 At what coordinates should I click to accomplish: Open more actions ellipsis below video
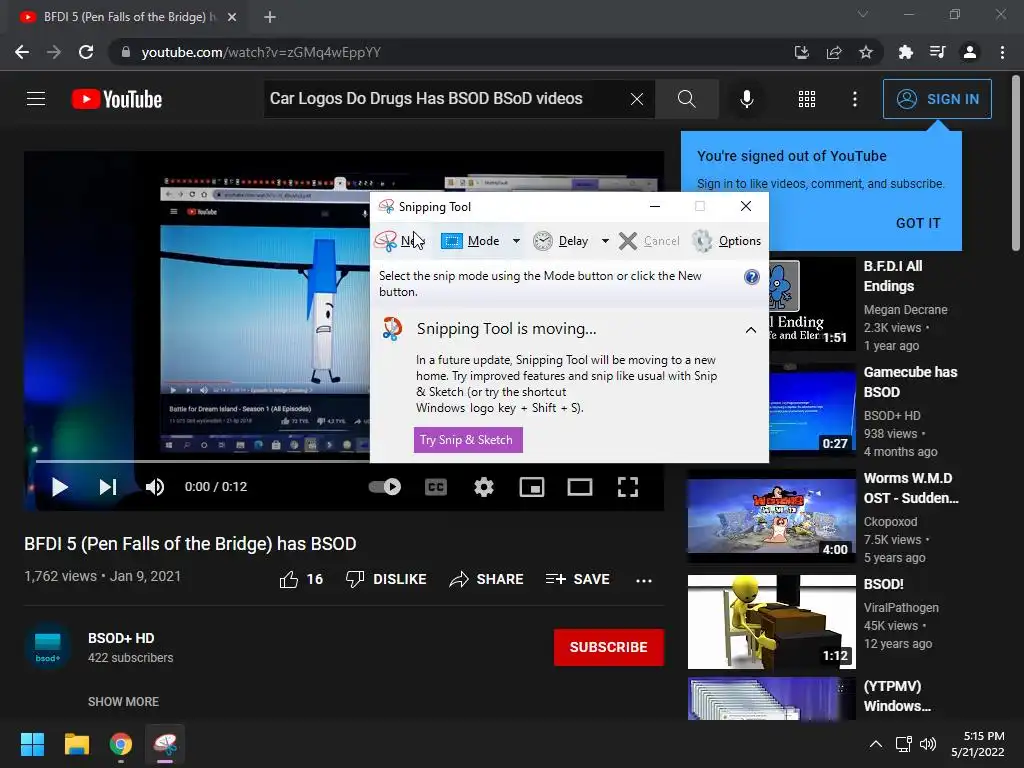click(644, 580)
